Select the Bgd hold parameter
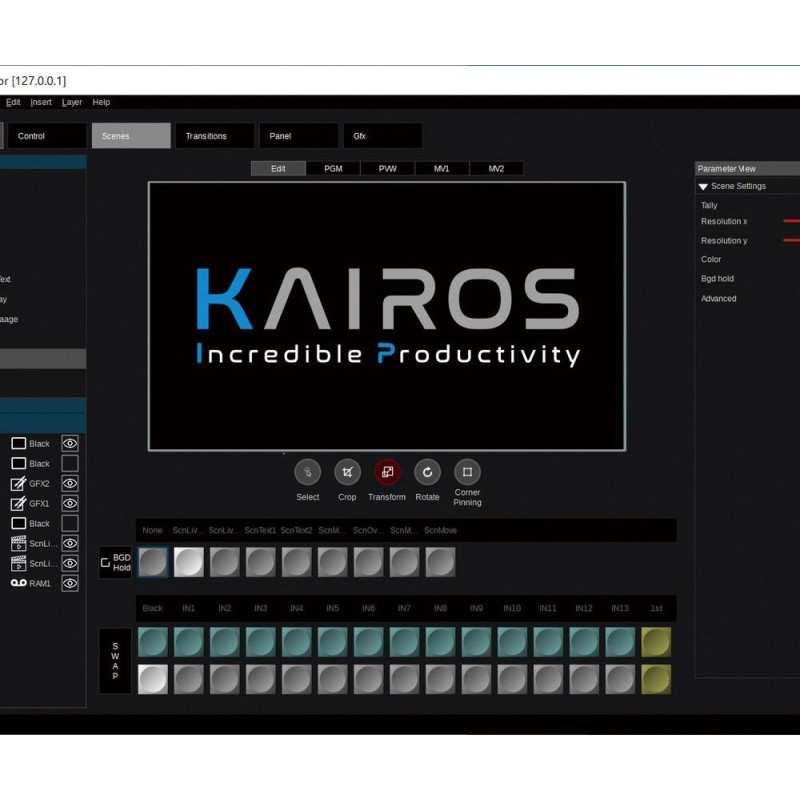The height and width of the screenshot is (800, 800). (717, 279)
